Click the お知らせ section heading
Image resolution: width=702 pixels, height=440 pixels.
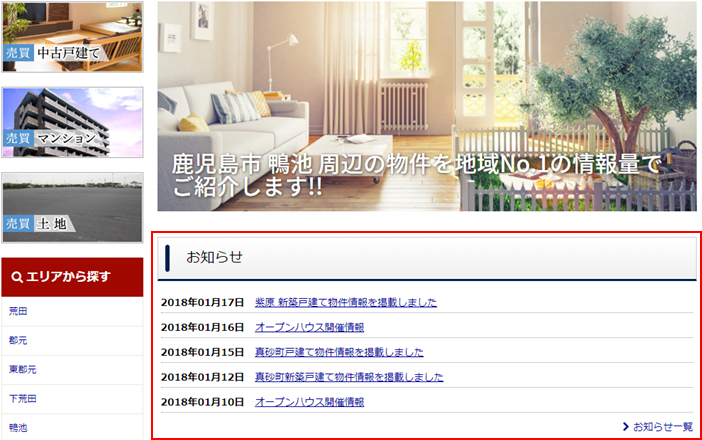tap(215, 257)
